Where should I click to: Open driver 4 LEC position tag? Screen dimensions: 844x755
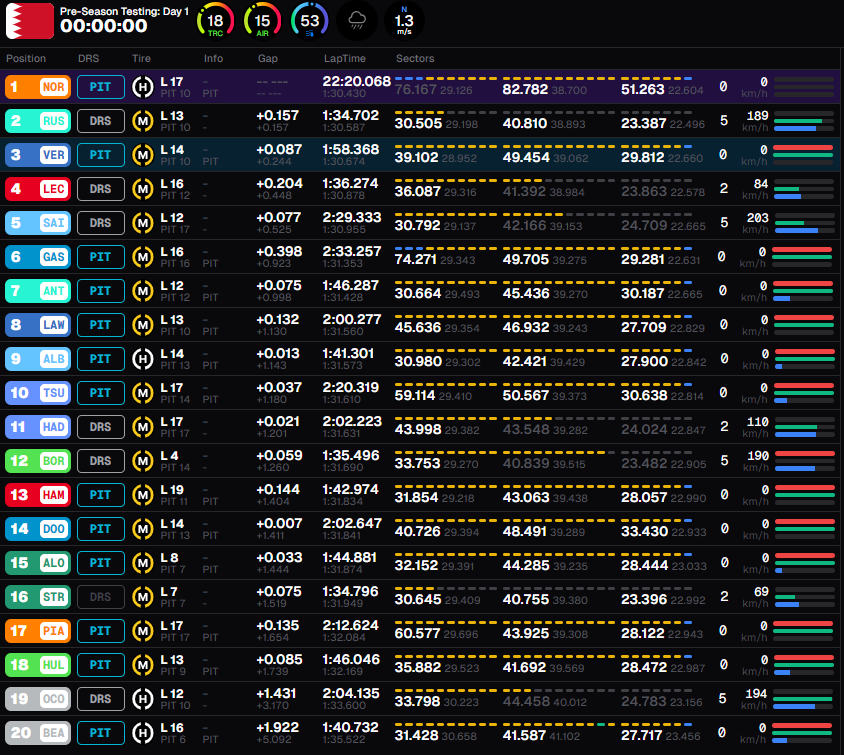click(38, 189)
